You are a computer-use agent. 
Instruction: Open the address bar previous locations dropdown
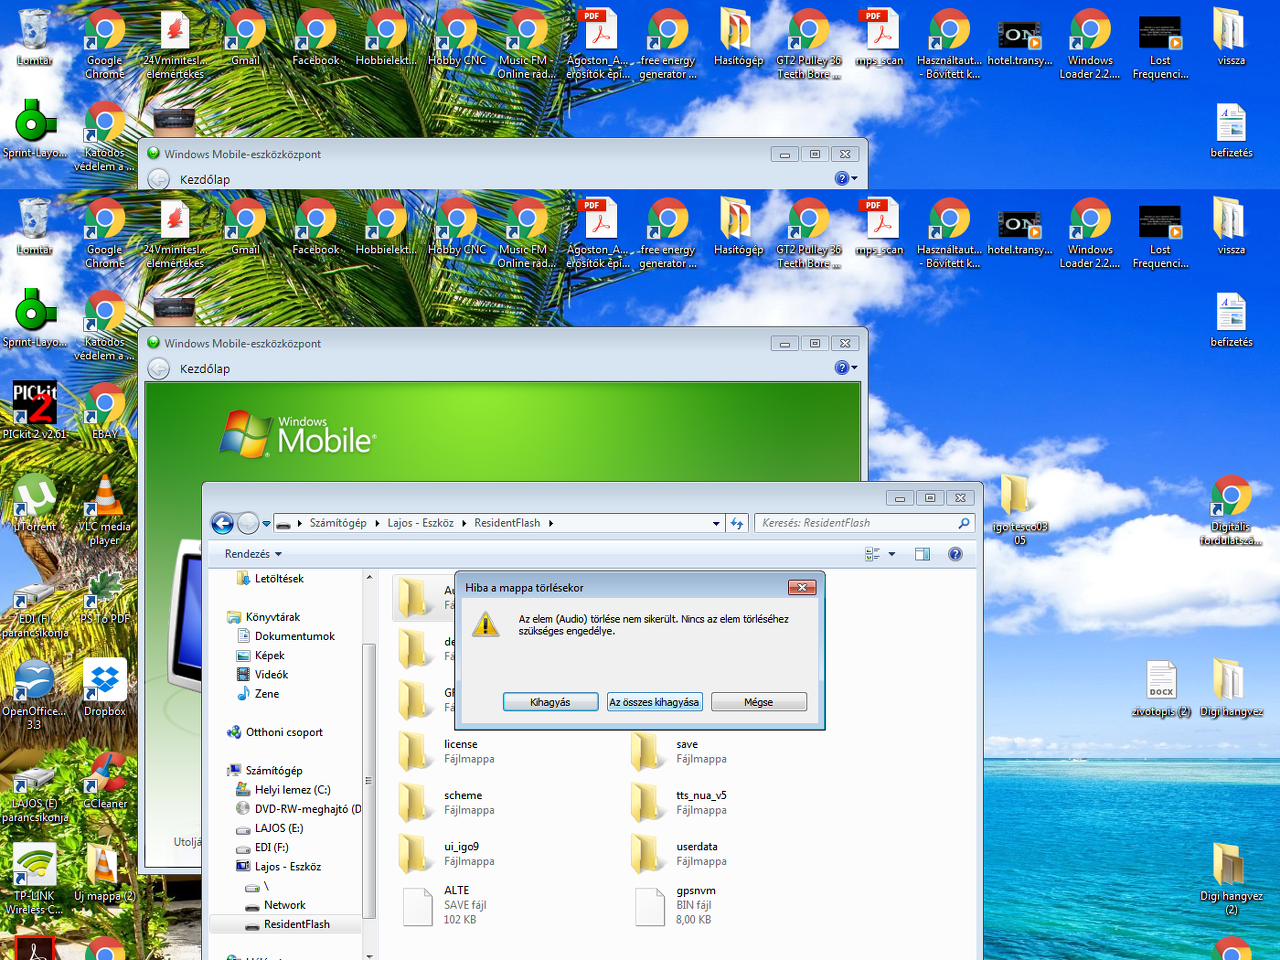point(716,523)
